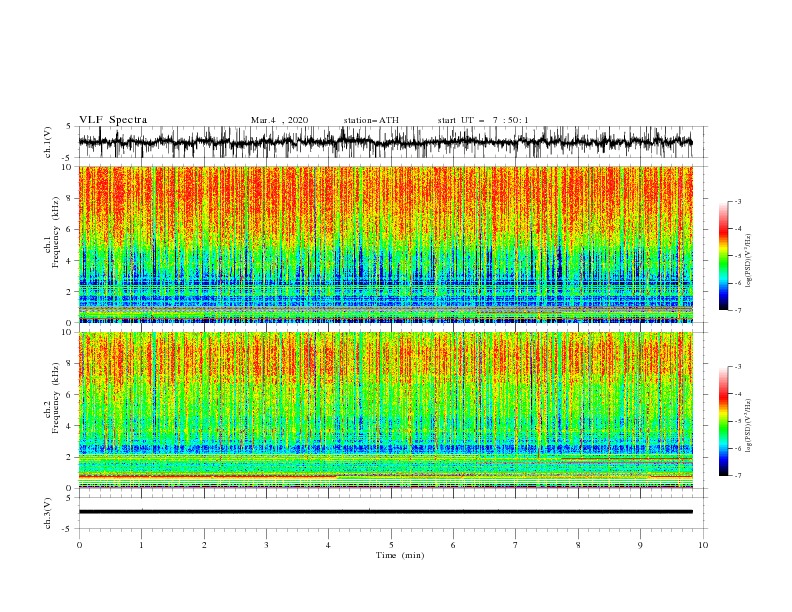The width and height of the screenshot is (792, 612).
Task: Click the ch.2 spectrogram color scale bar
Action: (x=723, y=421)
